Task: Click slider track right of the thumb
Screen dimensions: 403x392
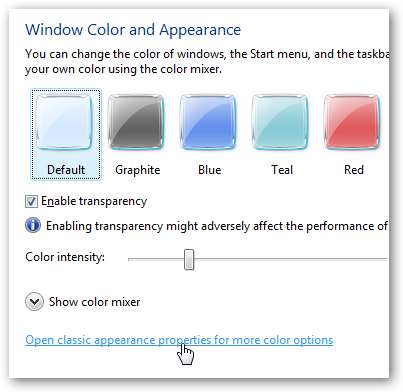Action: pyautogui.click(x=291, y=259)
